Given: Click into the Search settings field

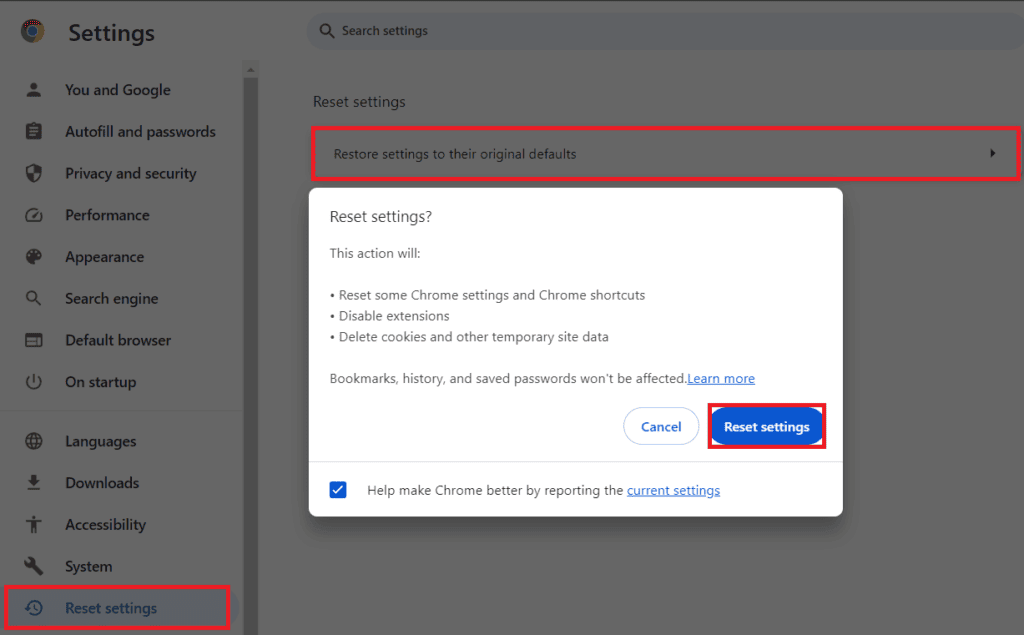Looking at the screenshot, I should pos(665,31).
